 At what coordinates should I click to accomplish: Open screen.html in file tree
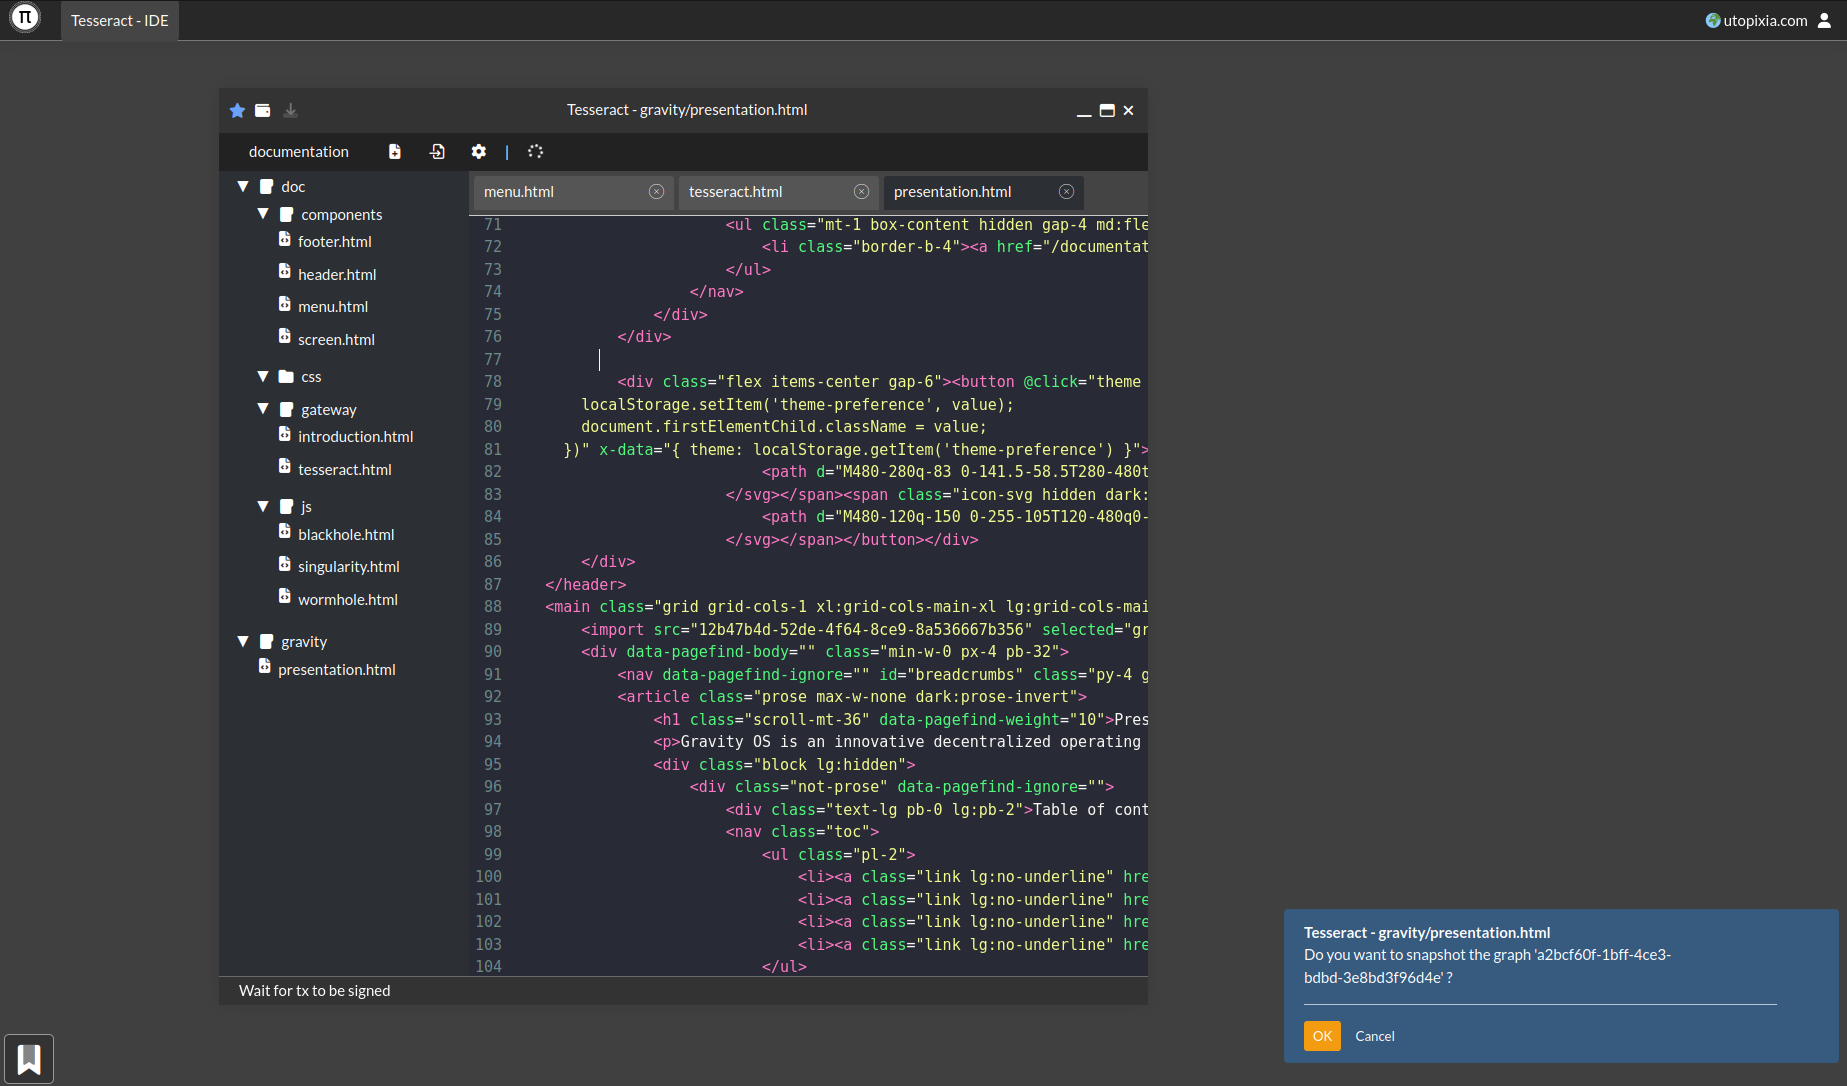coord(336,340)
